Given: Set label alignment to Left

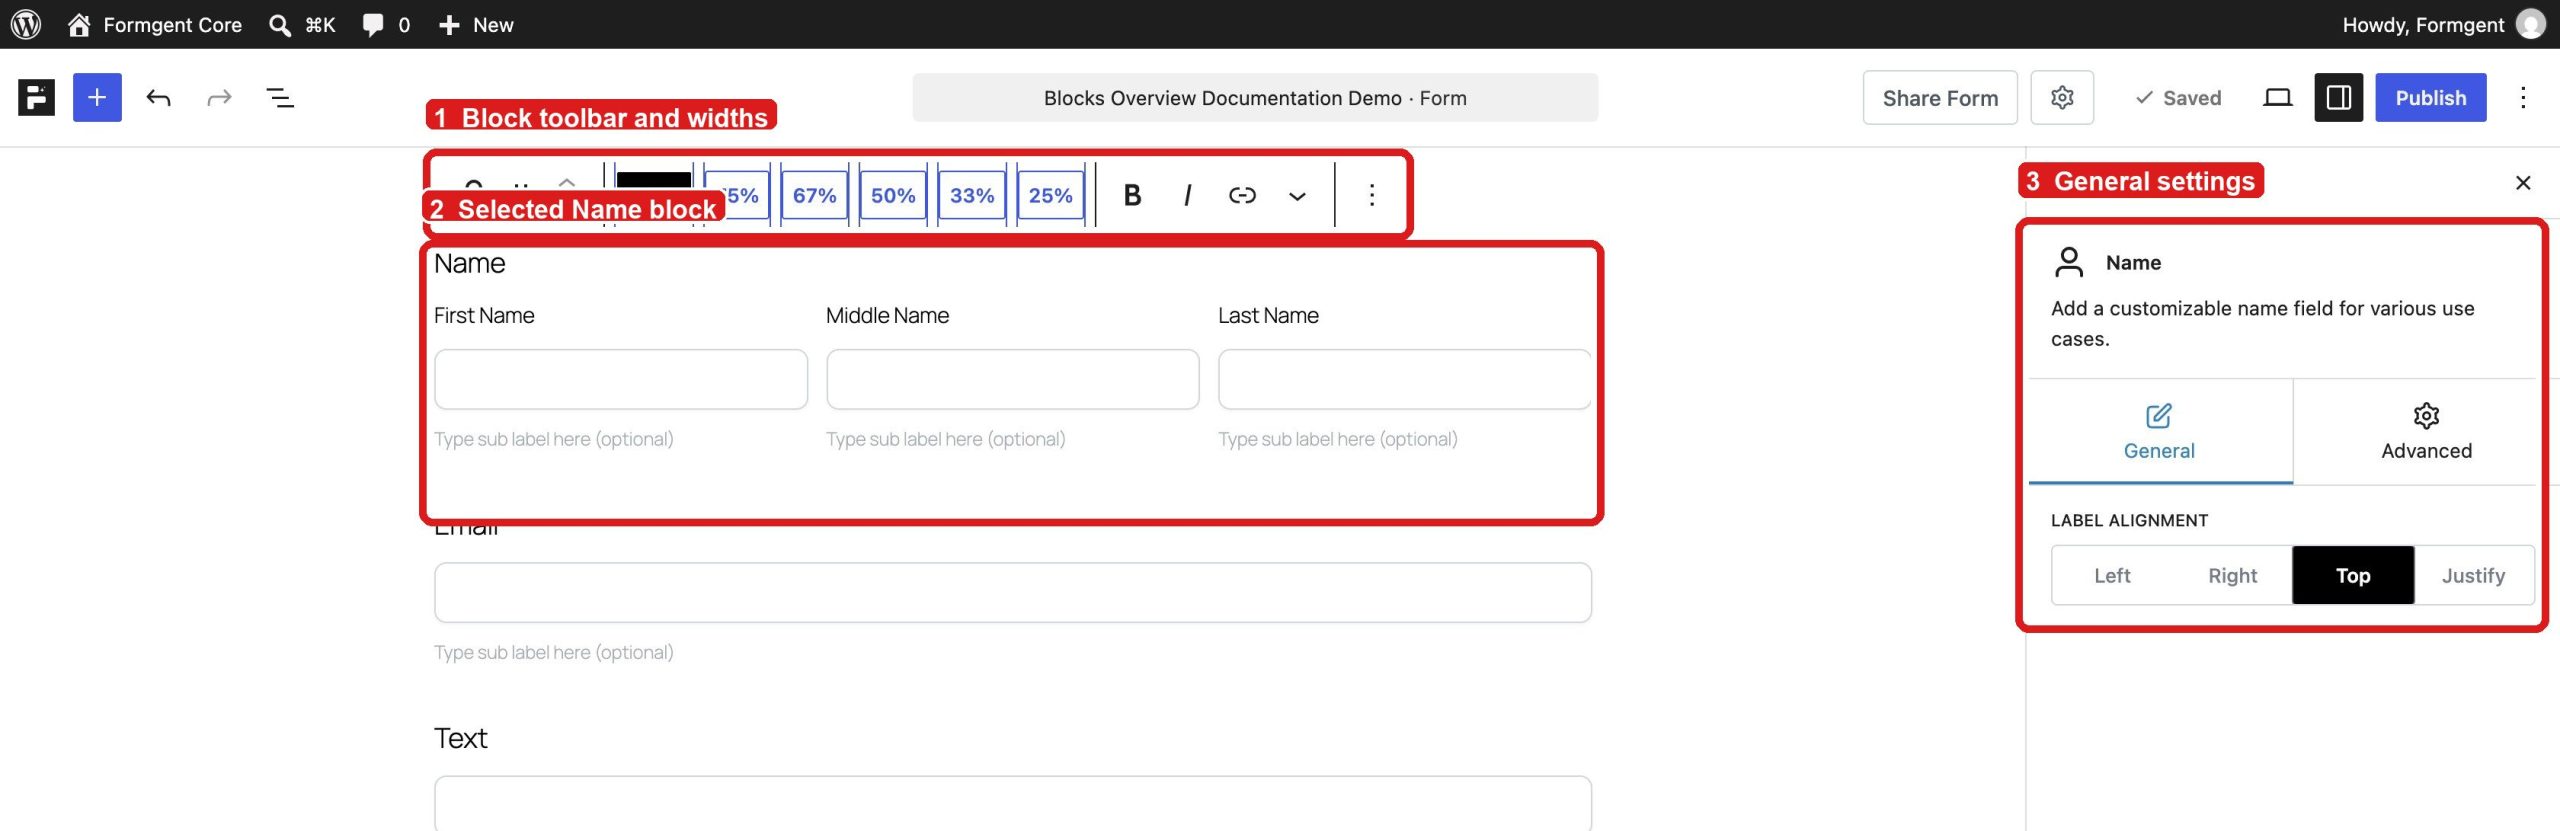Looking at the screenshot, I should tap(2112, 575).
